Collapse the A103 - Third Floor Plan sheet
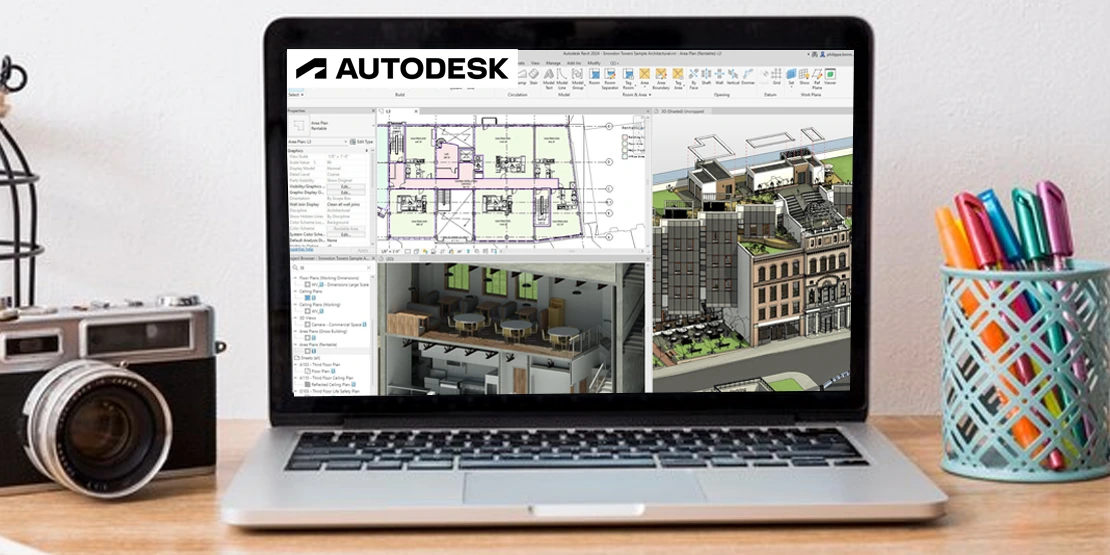This screenshot has height=555, width=1110. point(295,365)
